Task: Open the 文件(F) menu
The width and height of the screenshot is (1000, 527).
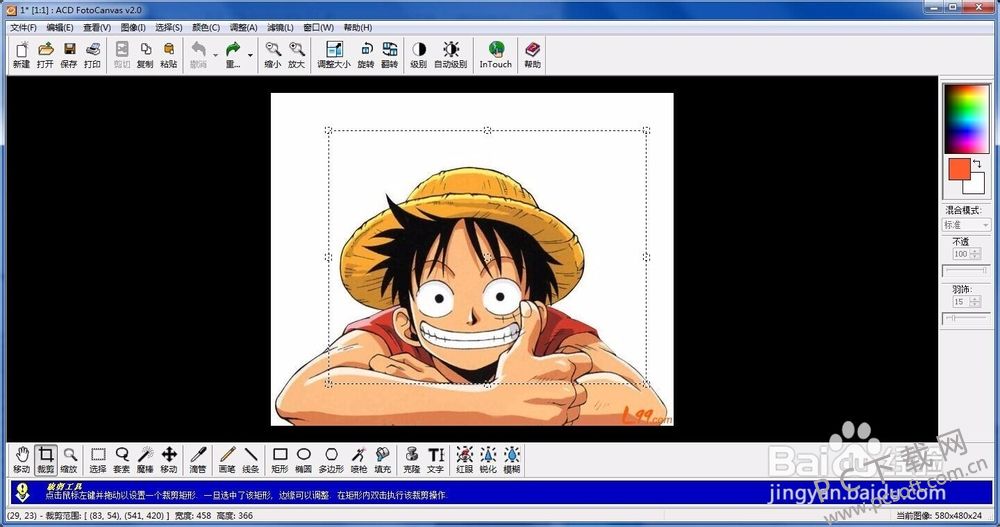Action: (x=23, y=27)
